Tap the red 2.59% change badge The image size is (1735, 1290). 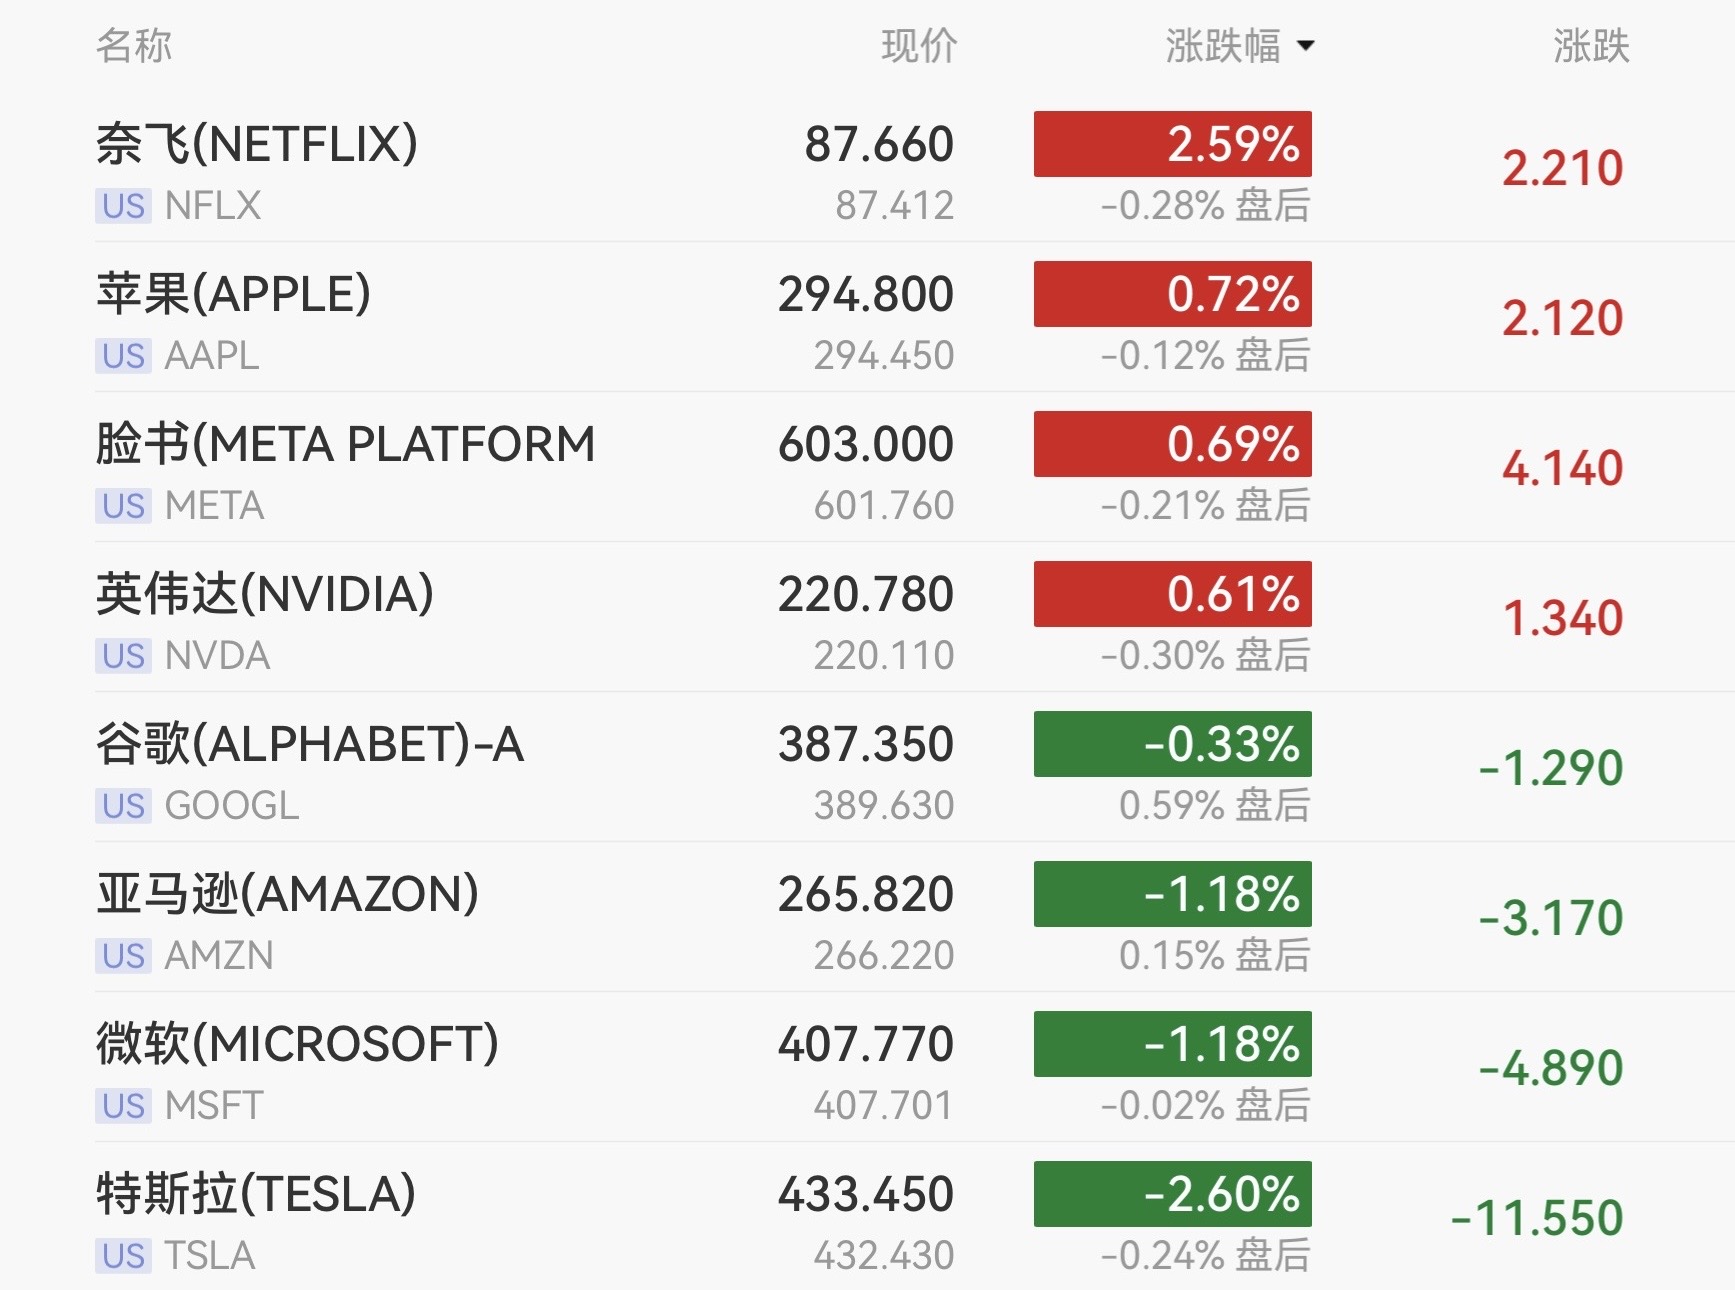click(x=1173, y=144)
